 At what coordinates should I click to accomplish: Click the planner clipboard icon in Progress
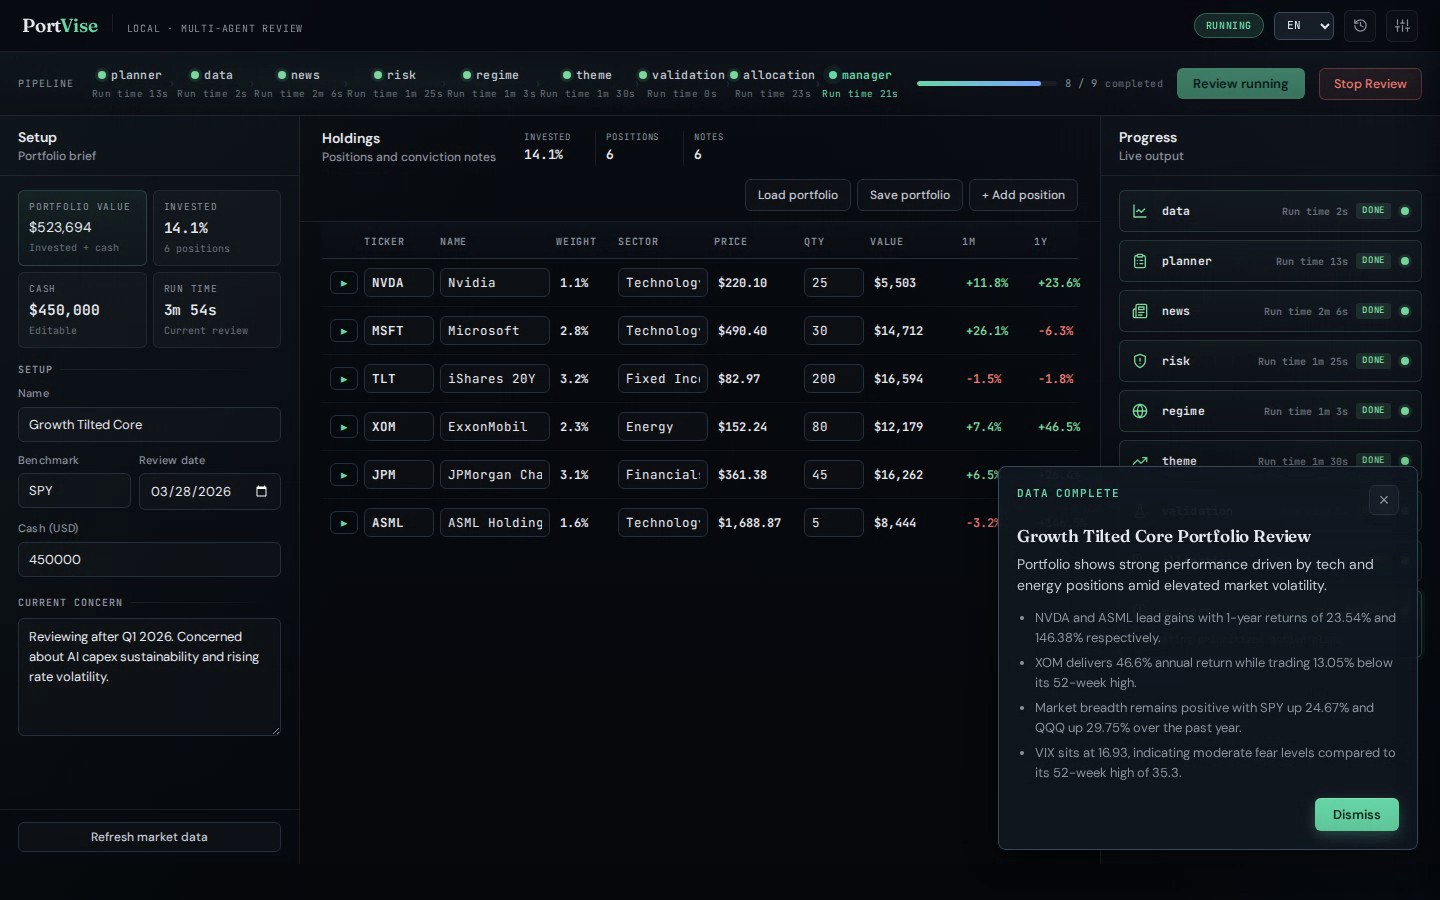pyautogui.click(x=1140, y=261)
